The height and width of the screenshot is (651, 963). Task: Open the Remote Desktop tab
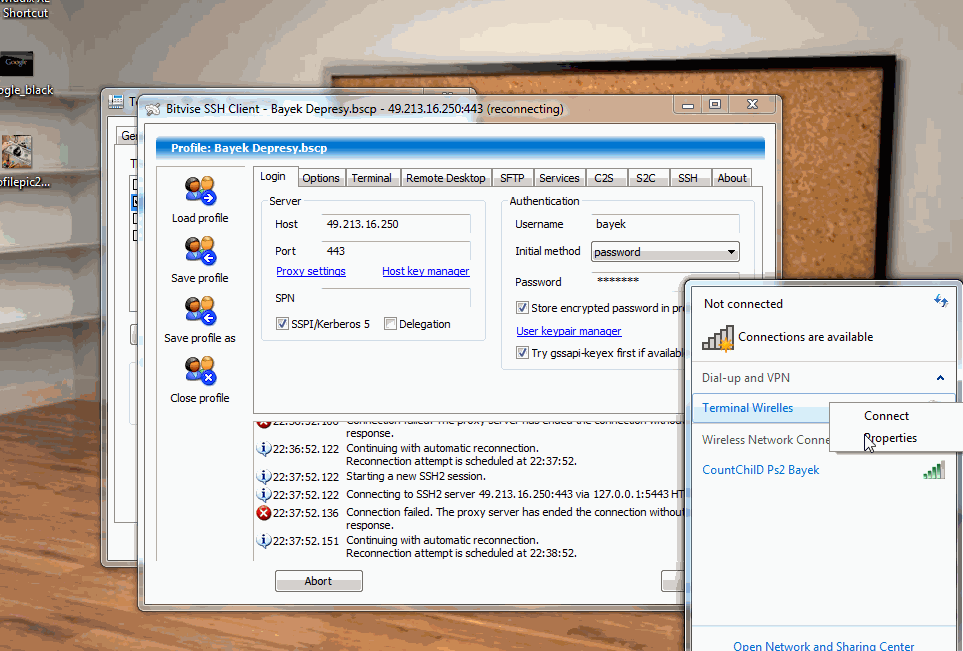[446, 178]
